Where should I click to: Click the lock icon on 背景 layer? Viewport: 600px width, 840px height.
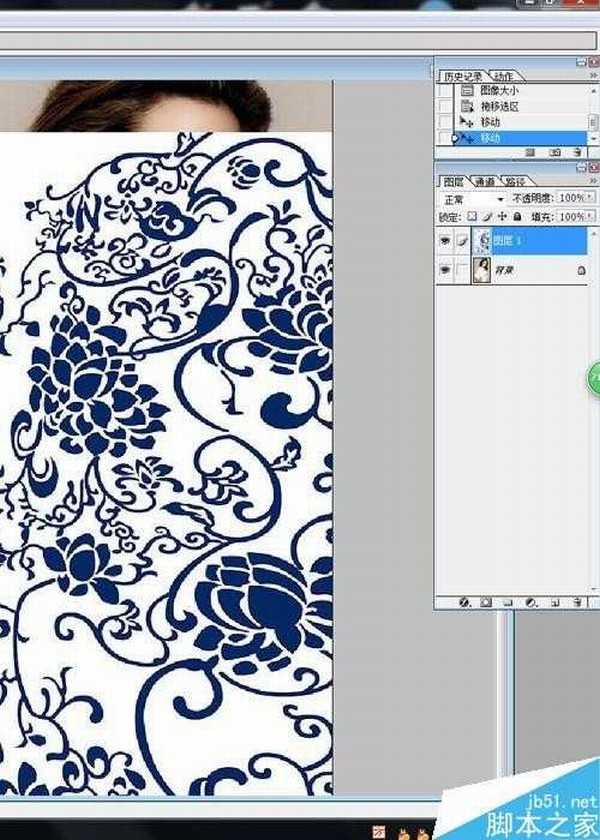[582, 271]
